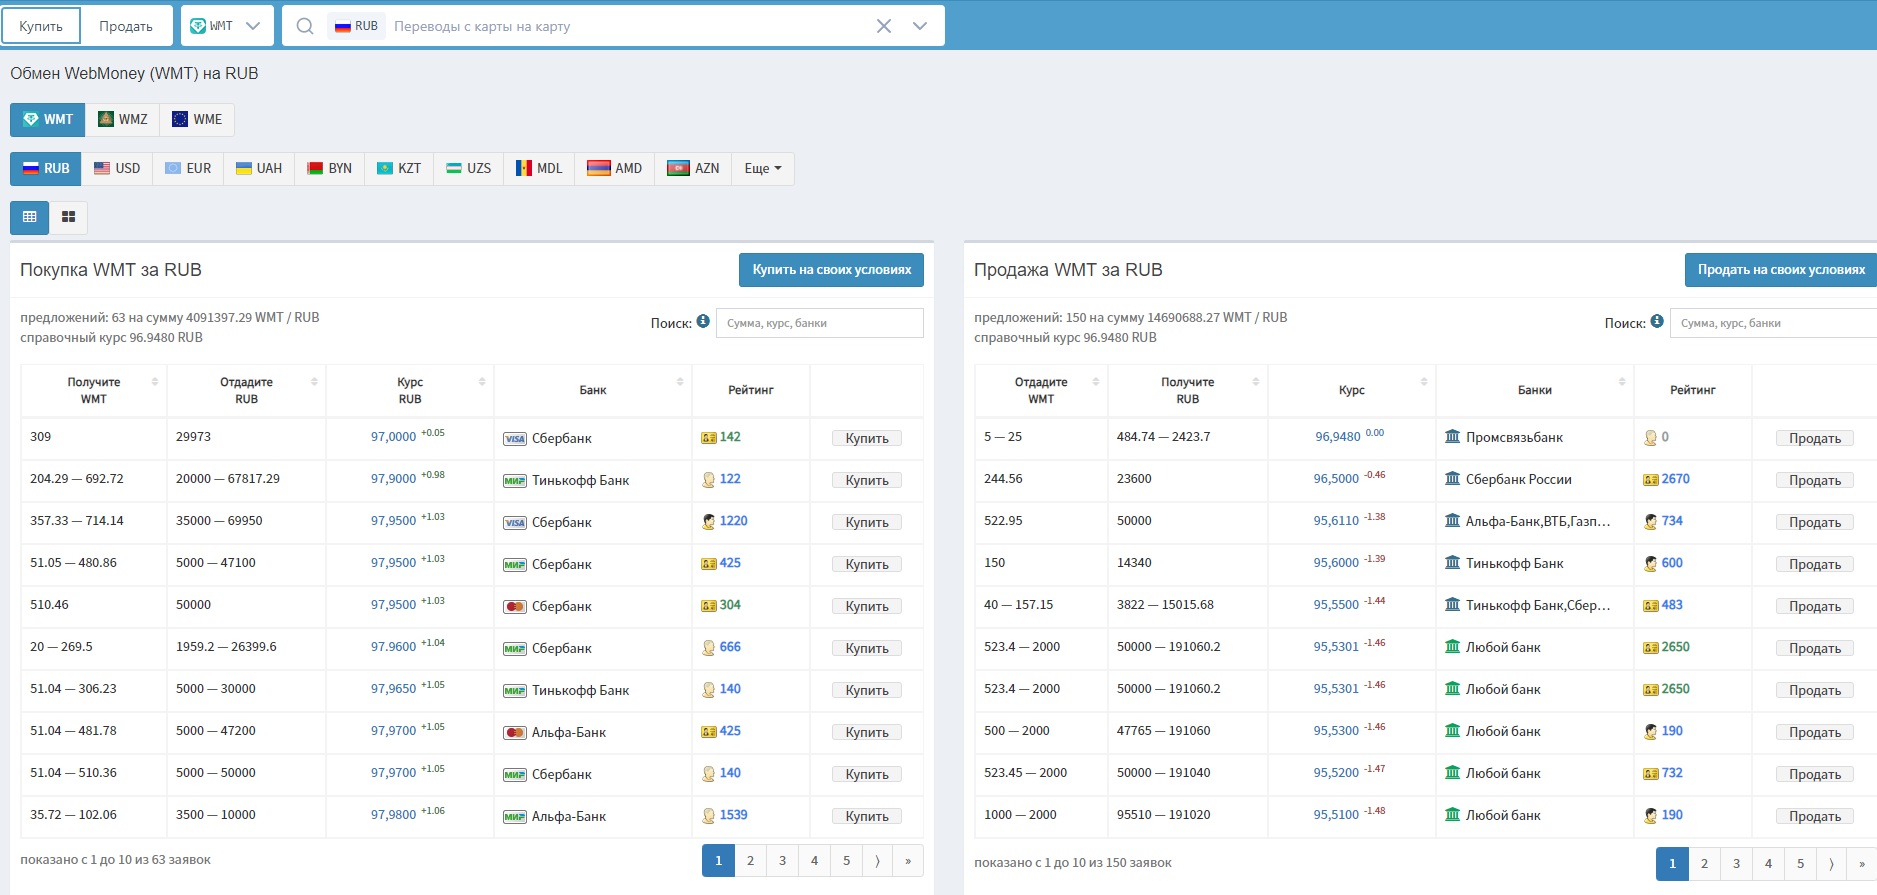Click Продать for the 95,5100 rate row
This screenshot has width=1877, height=895.
point(1815,816)
